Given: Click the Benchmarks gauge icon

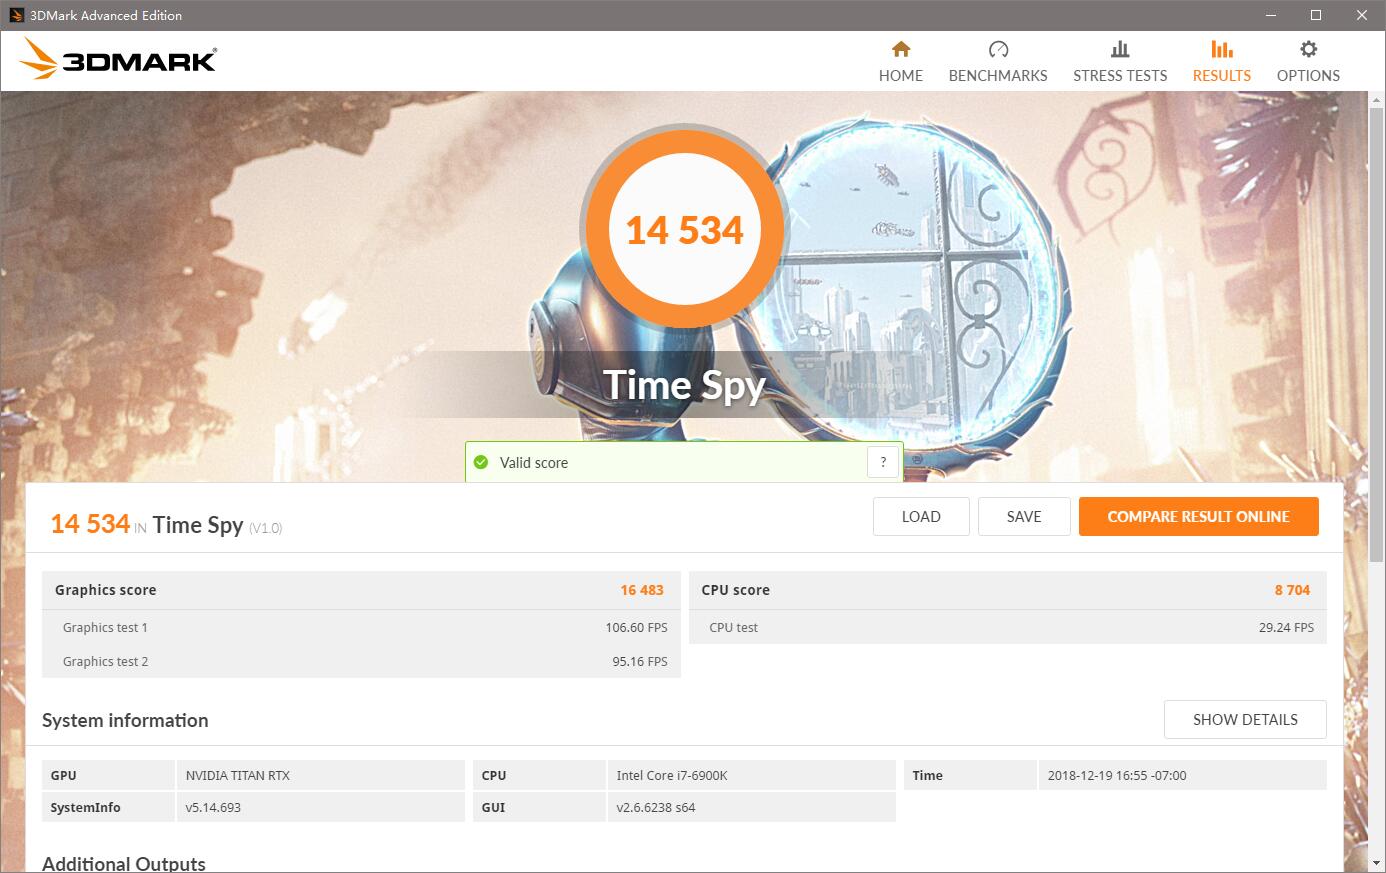Looking at the screenshot, I should pyautogui.click(x=998, y=49).
